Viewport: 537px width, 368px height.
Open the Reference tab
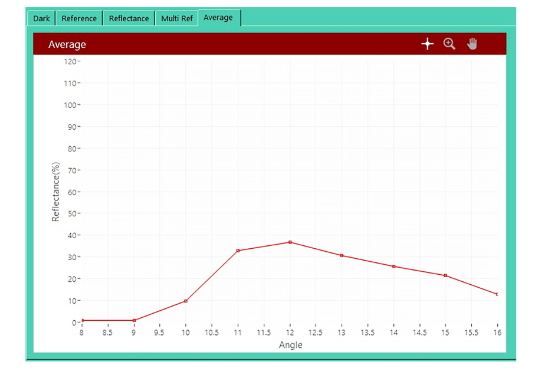click(x=79, y=18)
